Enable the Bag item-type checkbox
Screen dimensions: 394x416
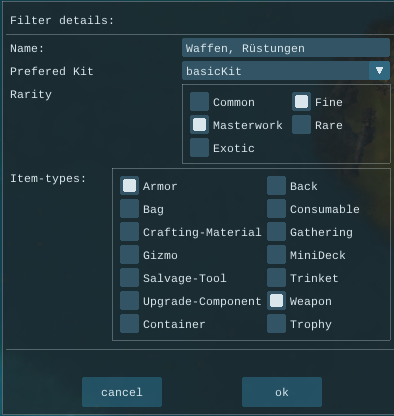(129, 209)
